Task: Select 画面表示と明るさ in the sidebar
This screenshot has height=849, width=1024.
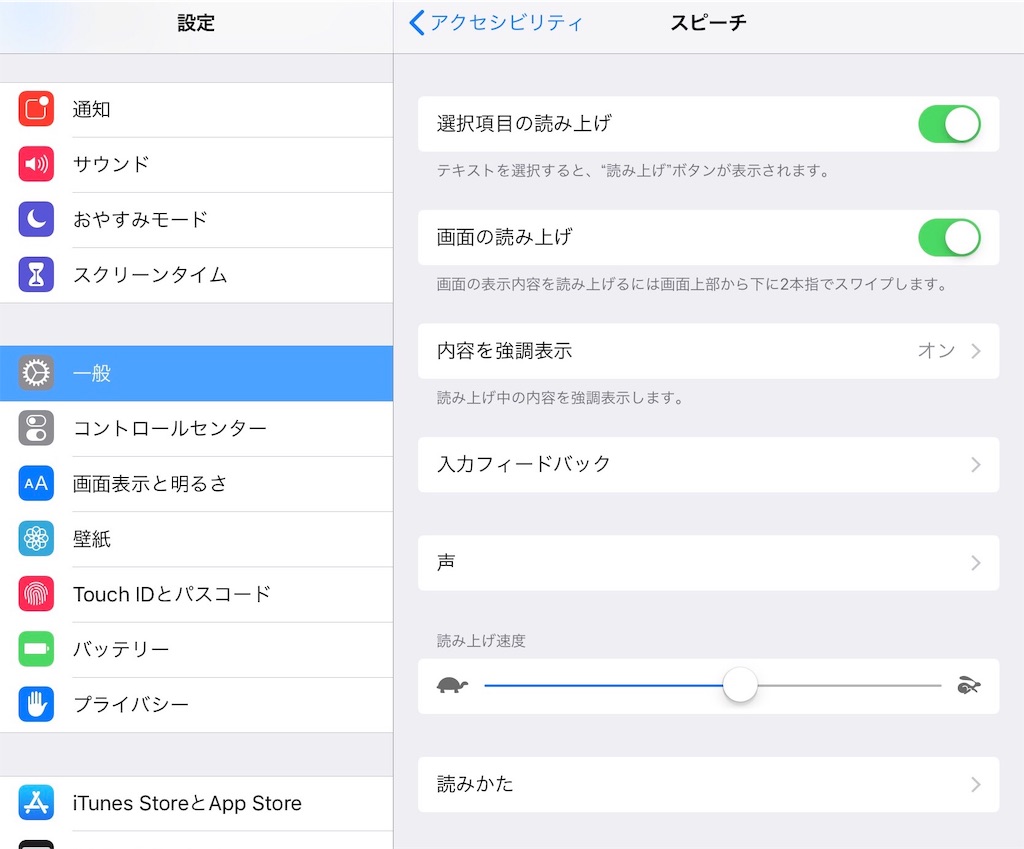Action: [x=196, y=484]
